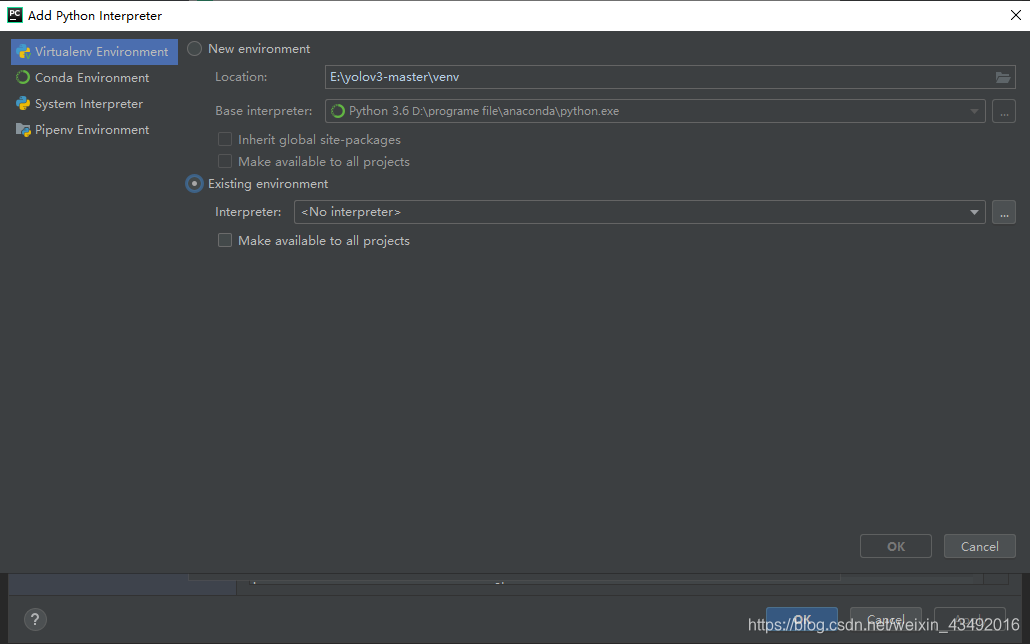
Task: Enable Inherit global site-packages
Action: 225,139
